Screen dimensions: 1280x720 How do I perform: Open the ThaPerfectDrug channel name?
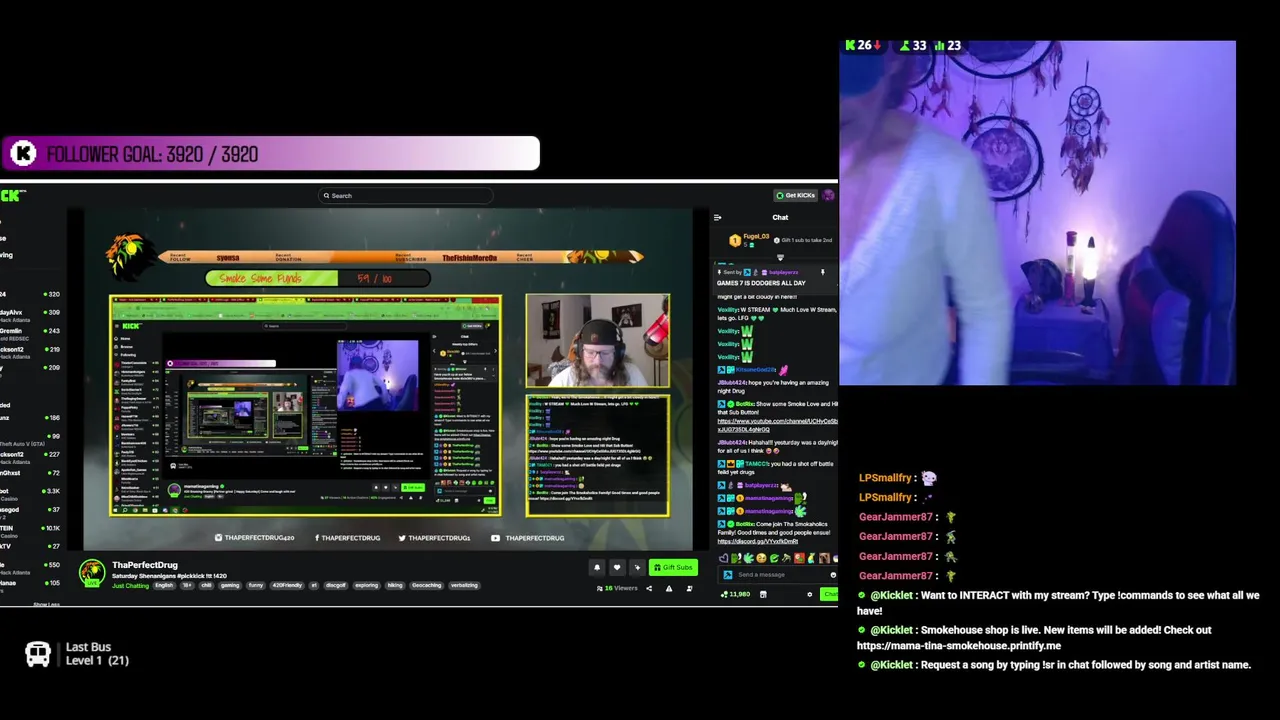point(145,565)
